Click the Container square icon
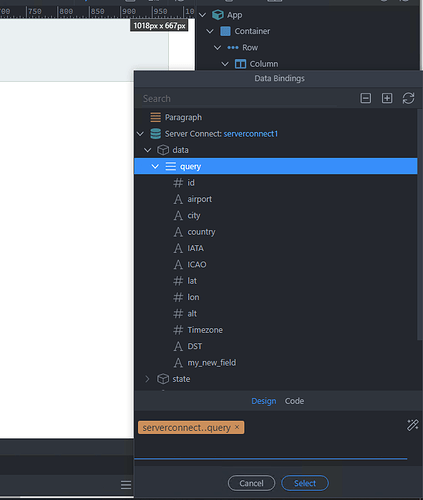The height and width of the screenshot is (500, 423). pos(225,31)
